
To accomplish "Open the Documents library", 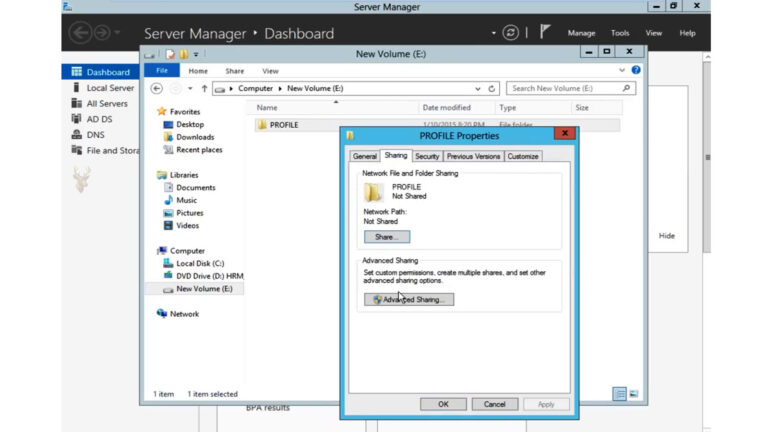I will click(x=195, y=188).
